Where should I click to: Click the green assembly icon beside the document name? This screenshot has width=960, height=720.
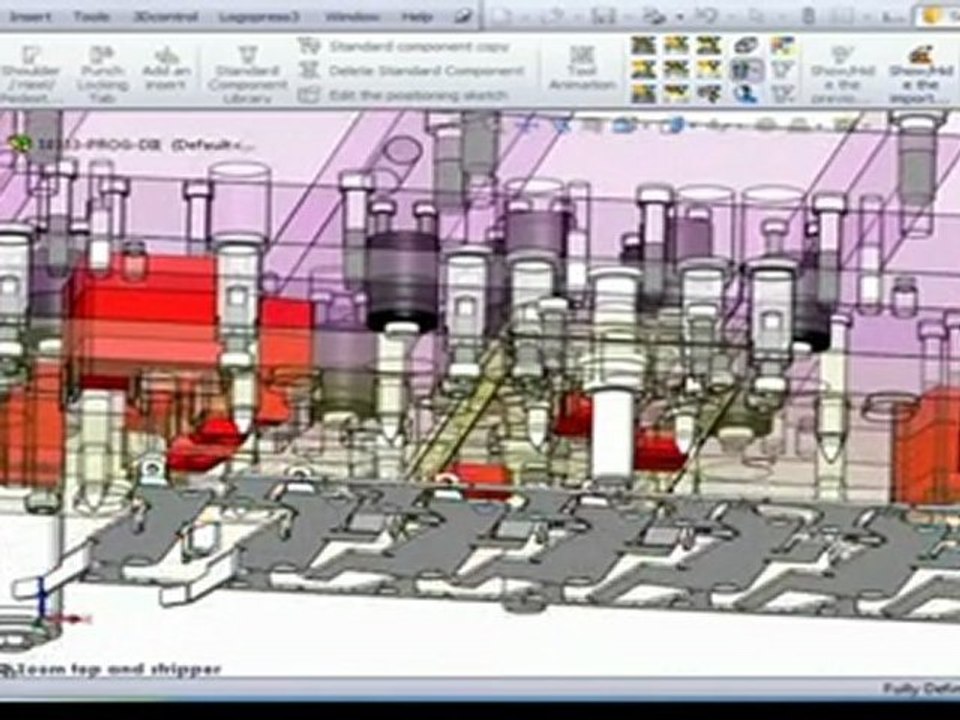21,144
